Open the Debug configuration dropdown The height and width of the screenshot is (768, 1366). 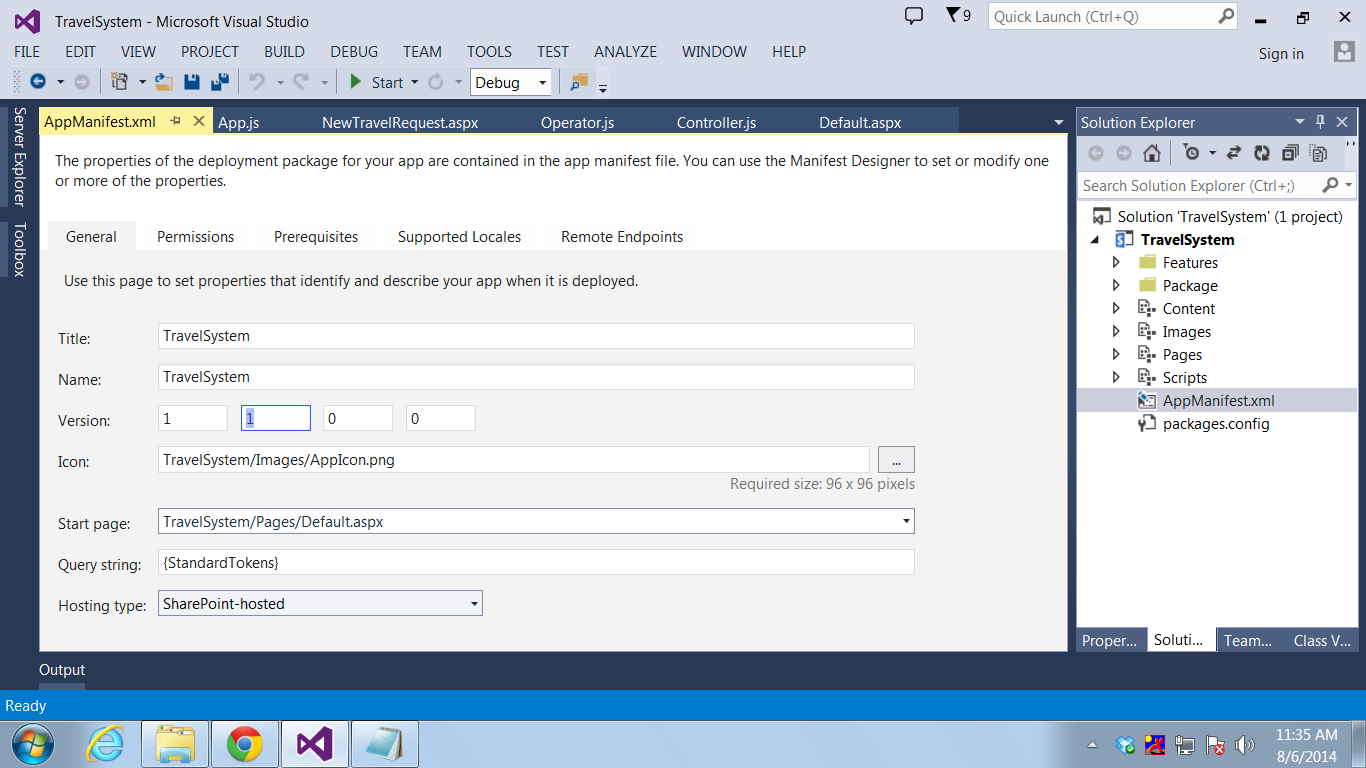pos(511,83)
